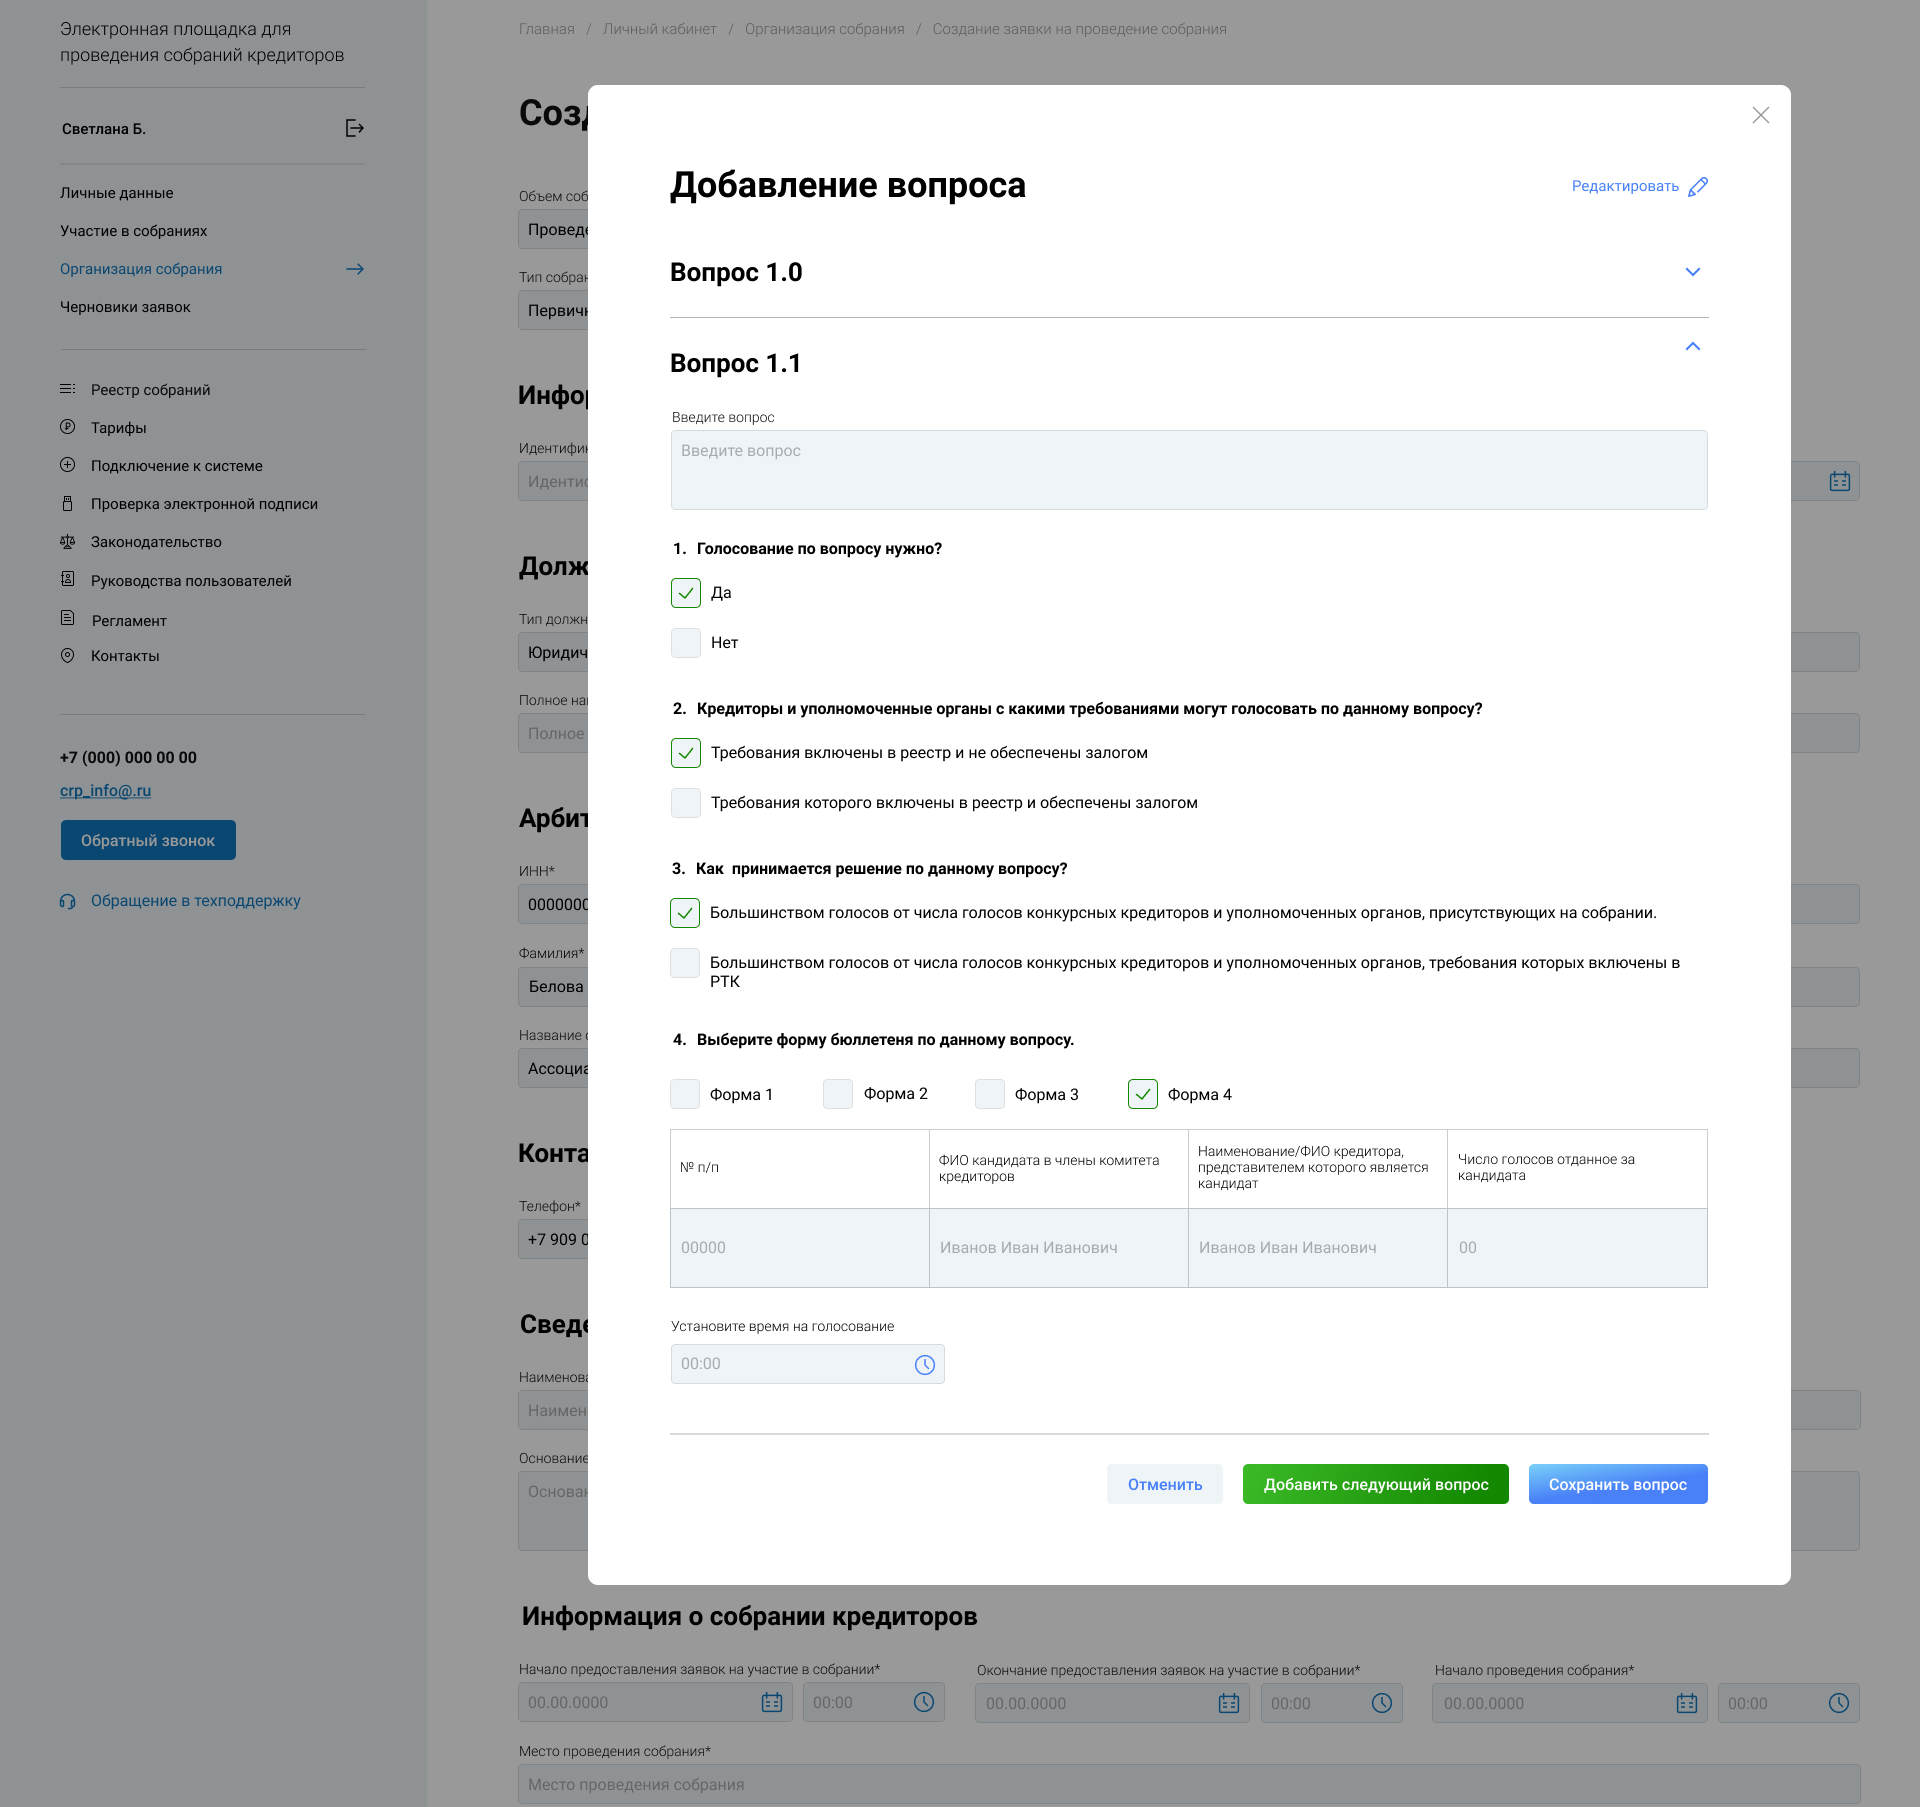Click the icon for Проверка электронной подписи
Viewport: 1920px width, 1807px height.
point(67,503)
